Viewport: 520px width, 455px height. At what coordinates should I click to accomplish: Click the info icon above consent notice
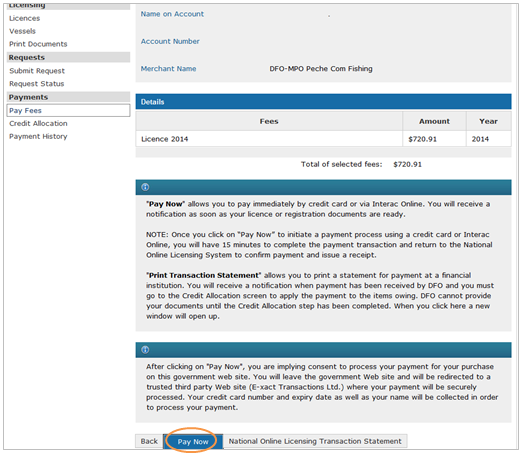point(145,350)
